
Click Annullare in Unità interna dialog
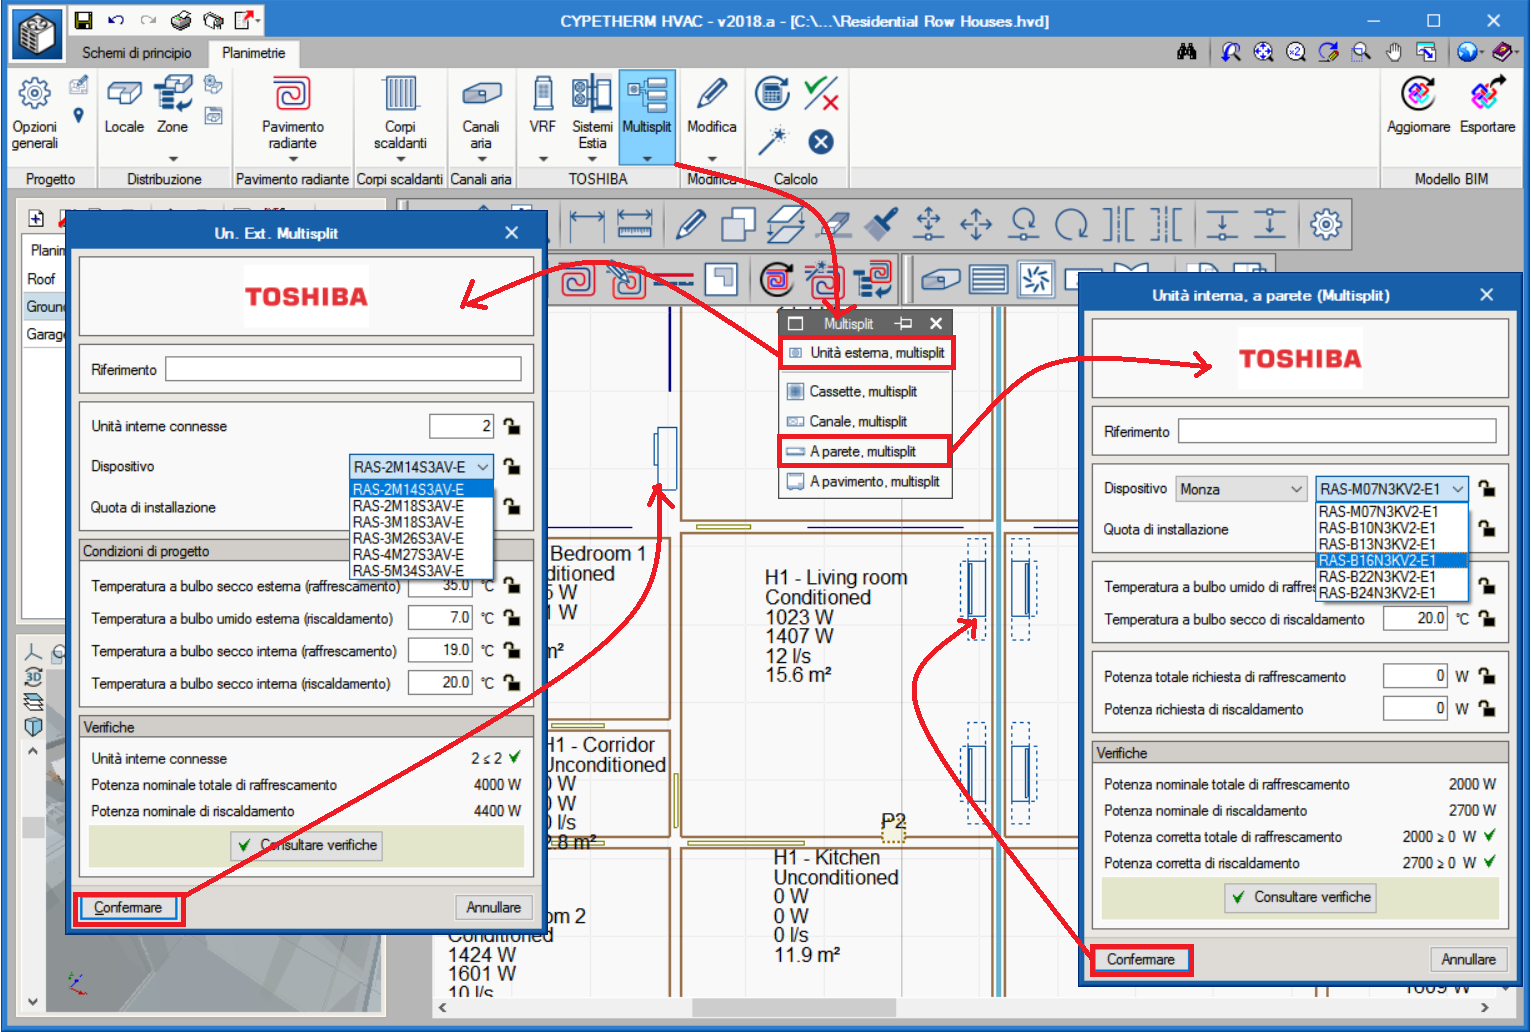pyautogui.click(x=1468, y=959)
